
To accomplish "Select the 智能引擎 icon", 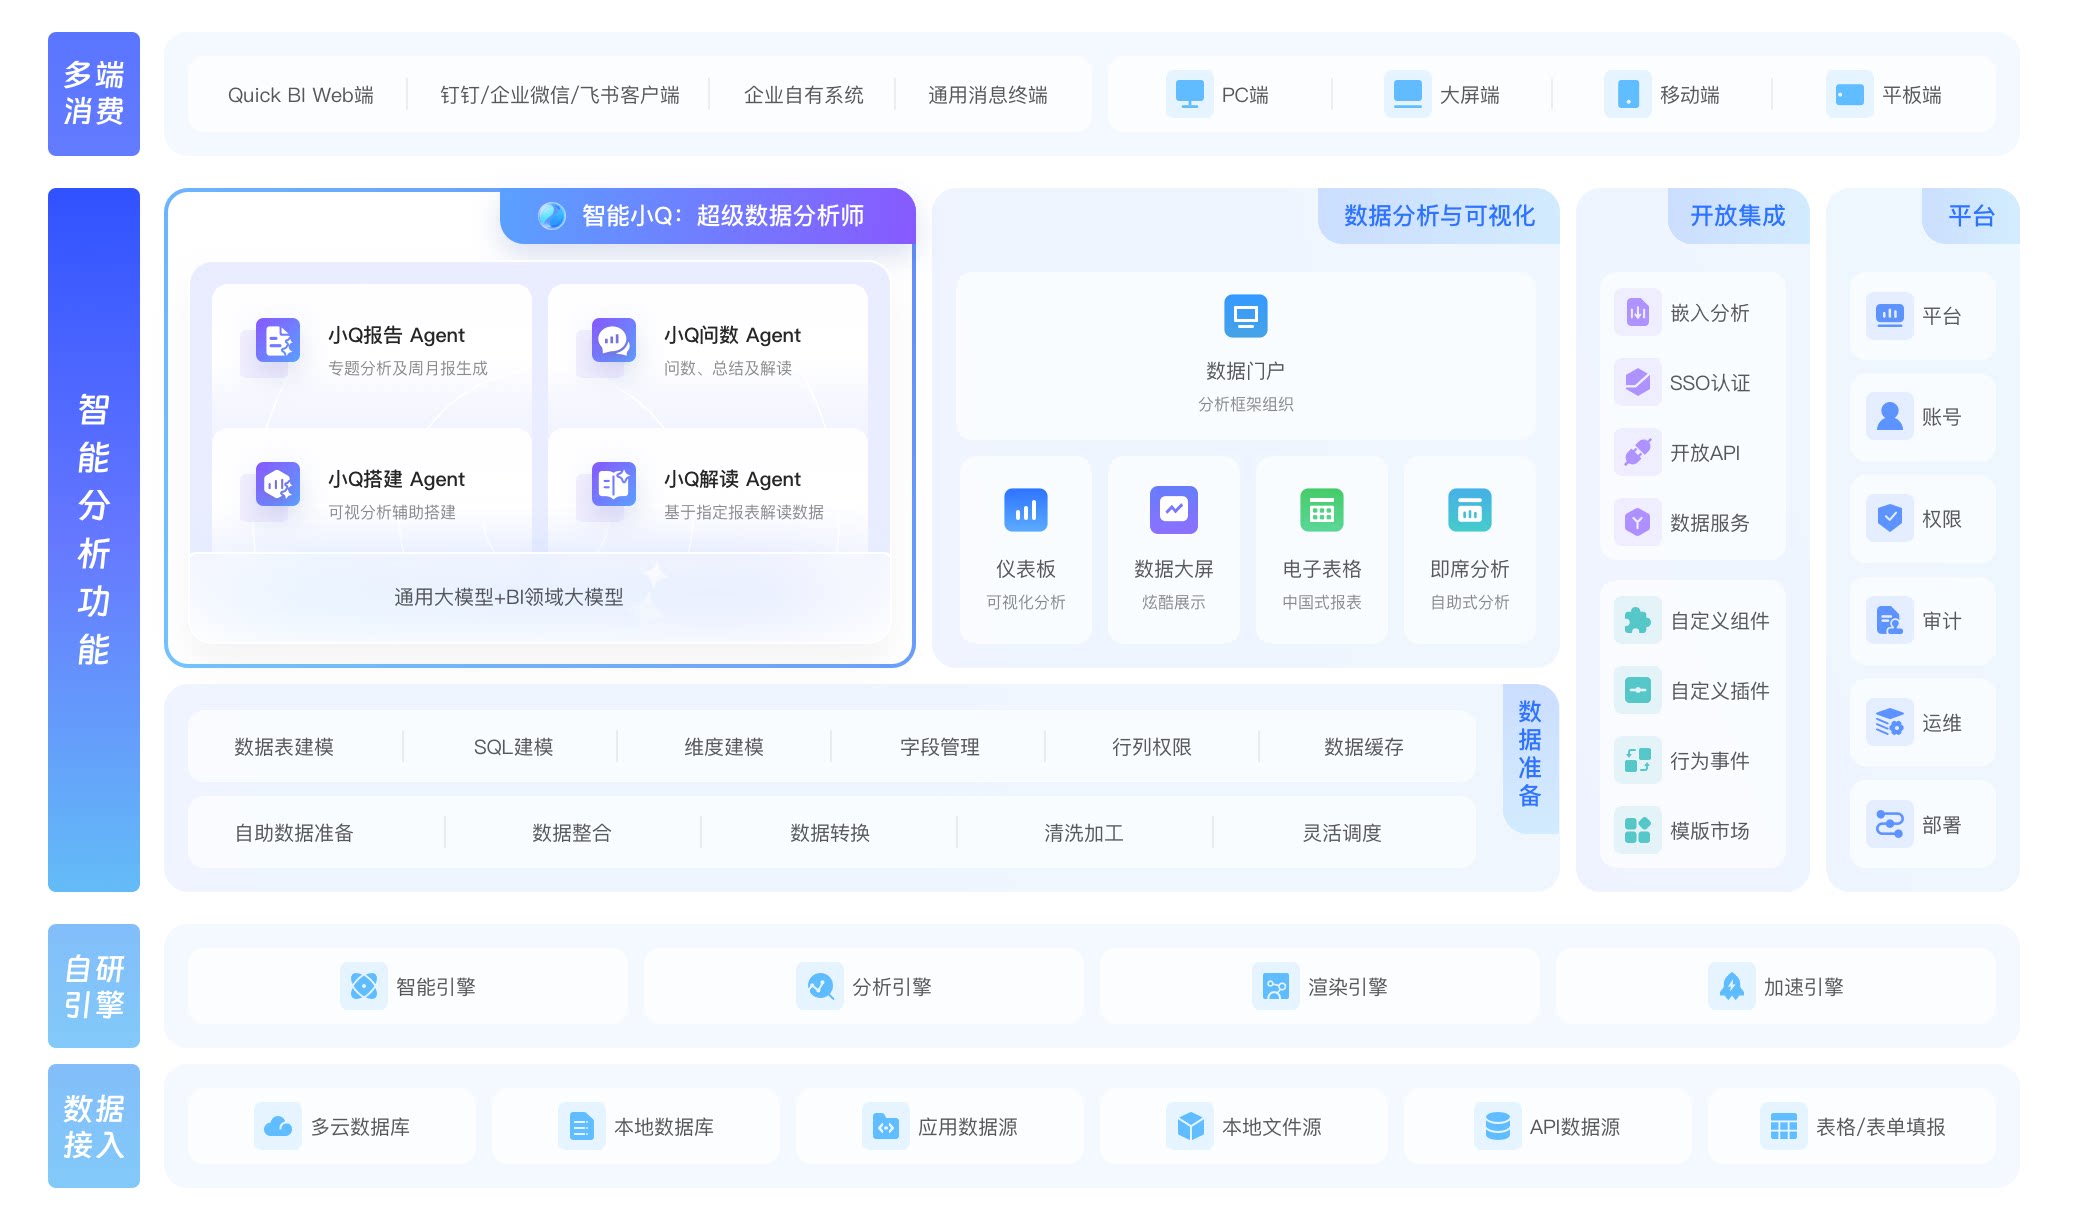I will 364,986.
